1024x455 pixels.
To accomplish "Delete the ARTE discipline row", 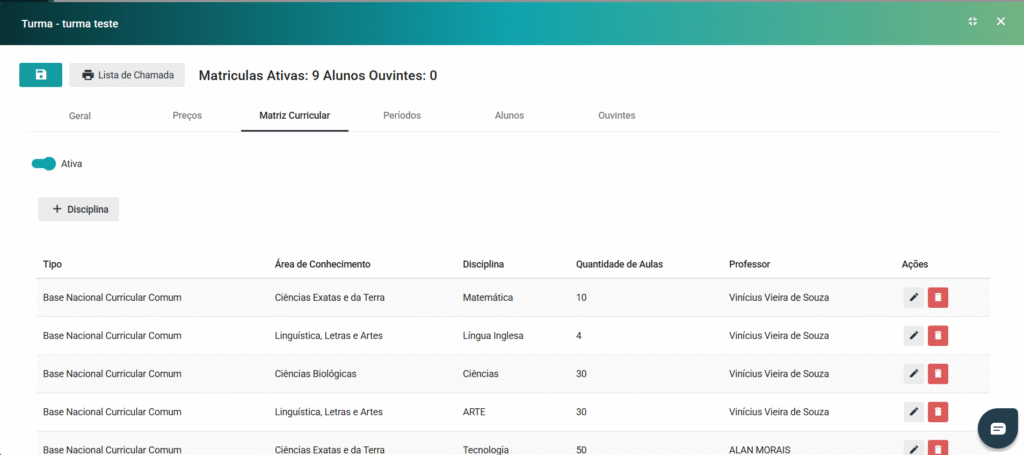I will point(938,412).
